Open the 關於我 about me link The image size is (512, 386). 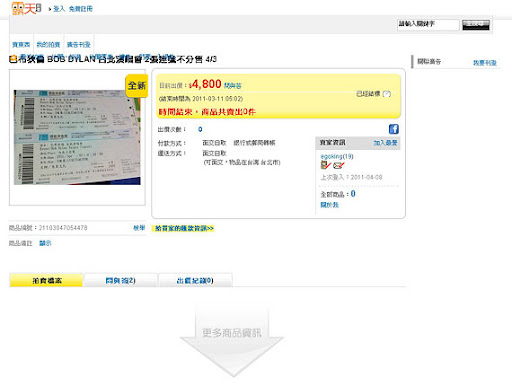coord(329,205)
